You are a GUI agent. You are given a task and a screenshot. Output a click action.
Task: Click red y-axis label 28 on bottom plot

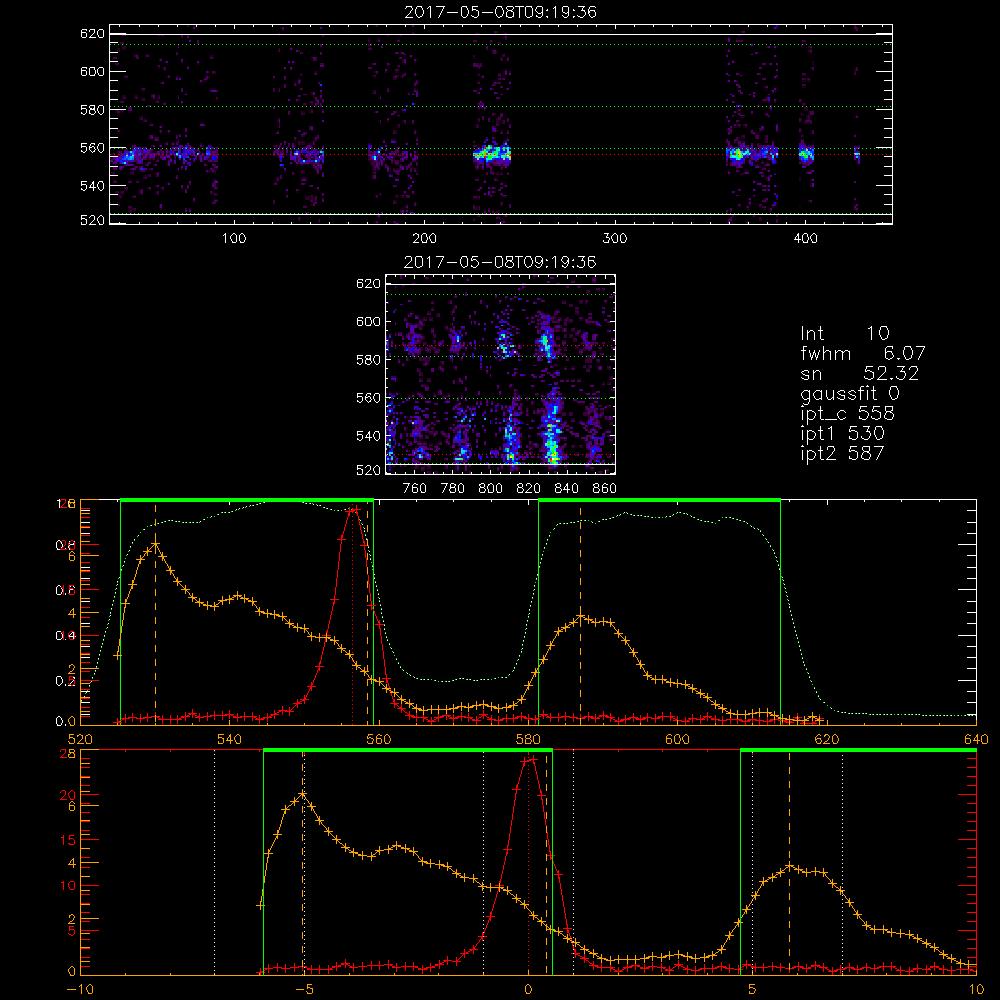pyautogui.click(x=68, y=754)
